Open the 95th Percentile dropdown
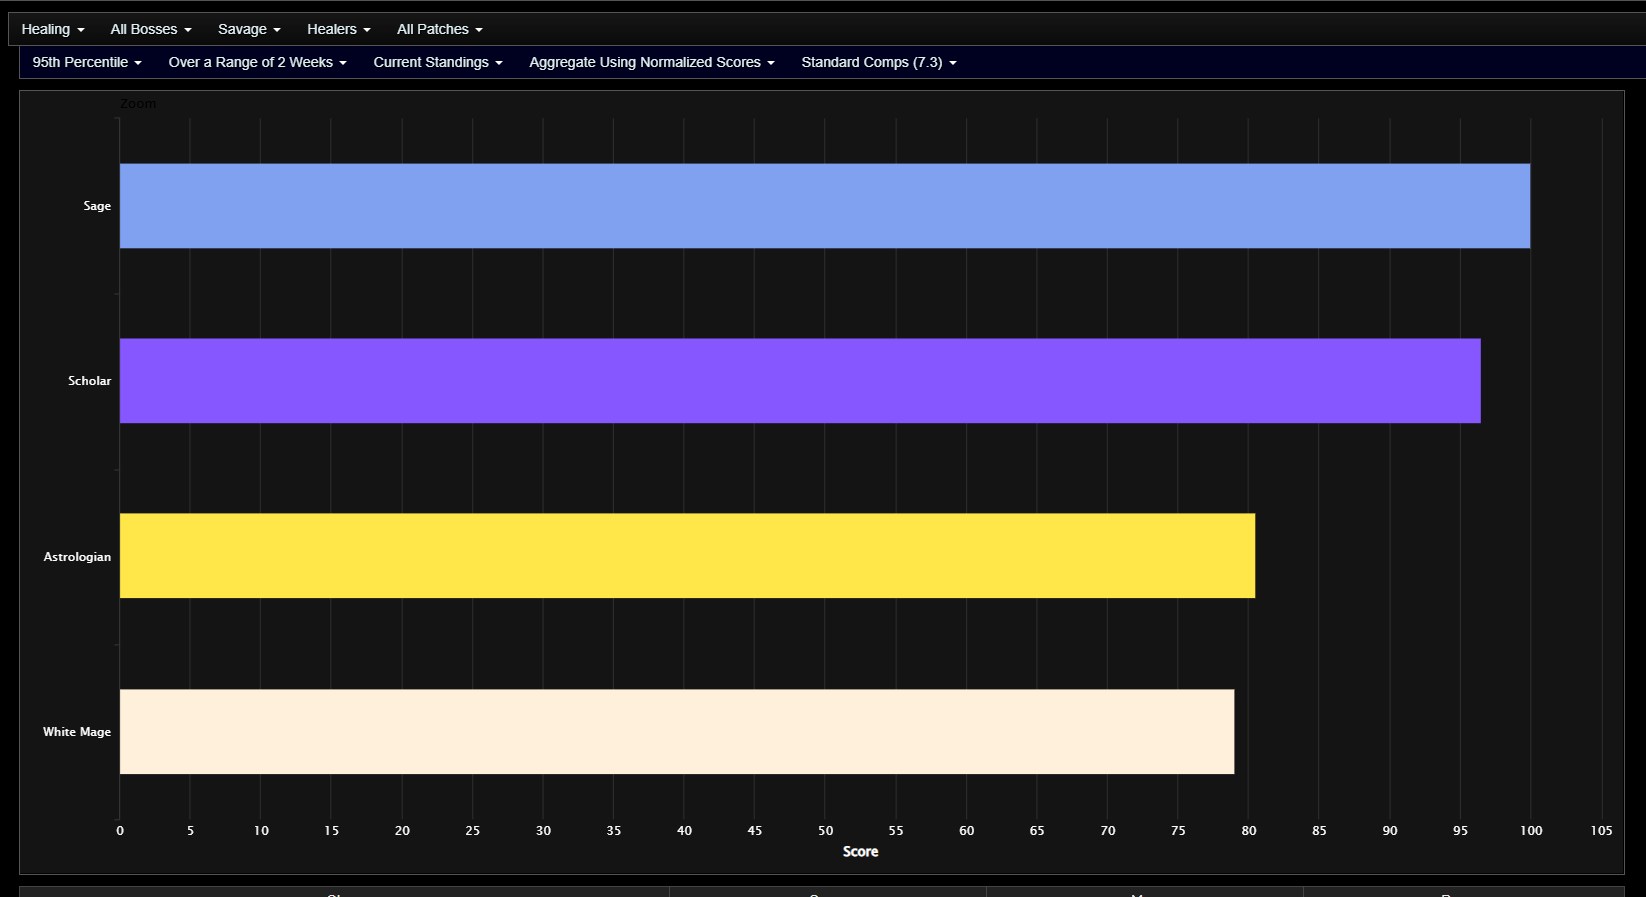Viewport: 1646px width, 897px height. point(87,62)
